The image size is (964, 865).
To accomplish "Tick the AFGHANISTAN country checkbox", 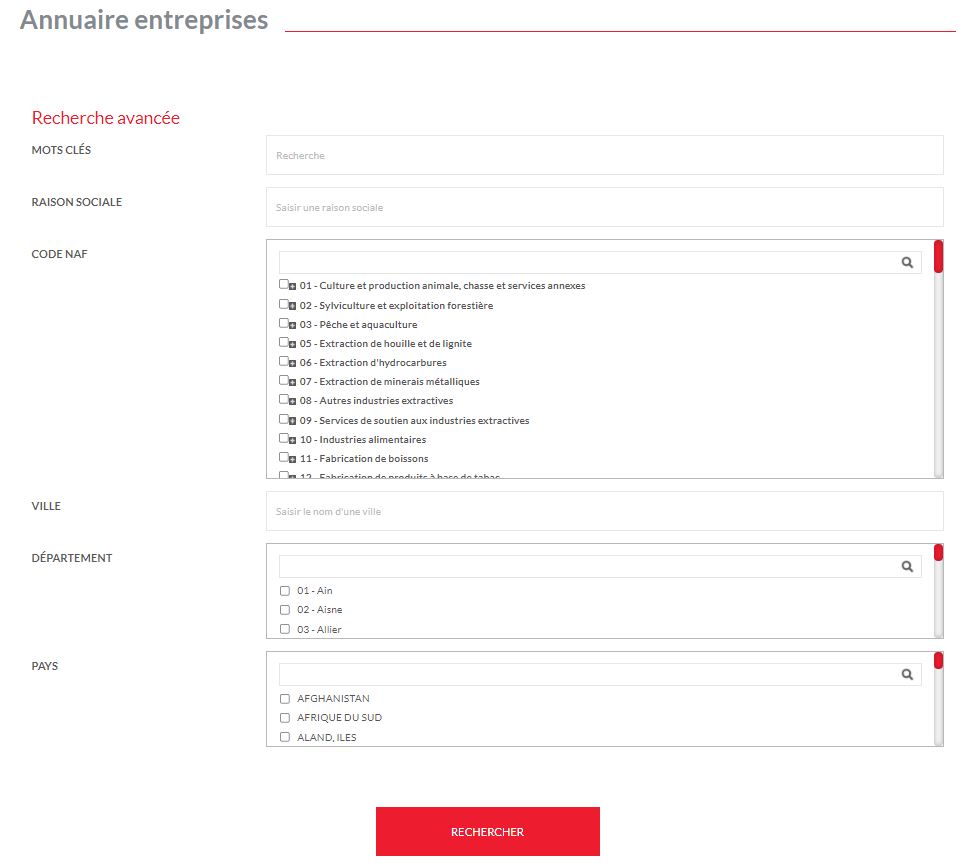I will (285, 699).
